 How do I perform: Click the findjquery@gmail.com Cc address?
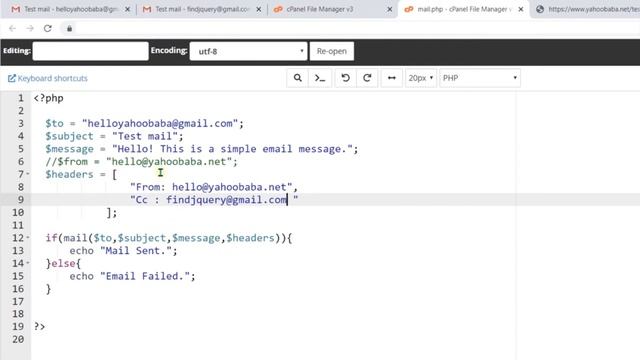pyautogui.click(x=227, y=200)
